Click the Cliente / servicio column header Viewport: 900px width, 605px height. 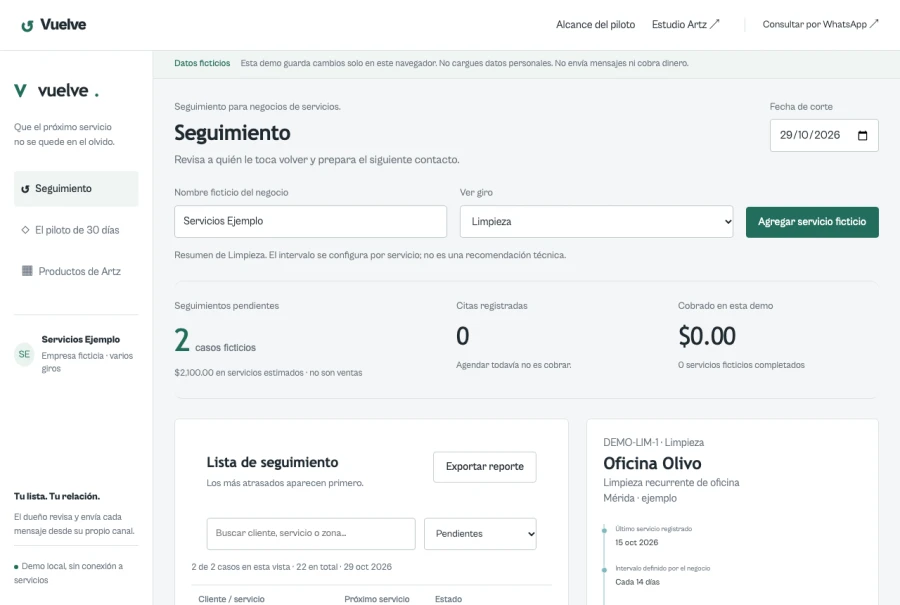tap(231, 599)
